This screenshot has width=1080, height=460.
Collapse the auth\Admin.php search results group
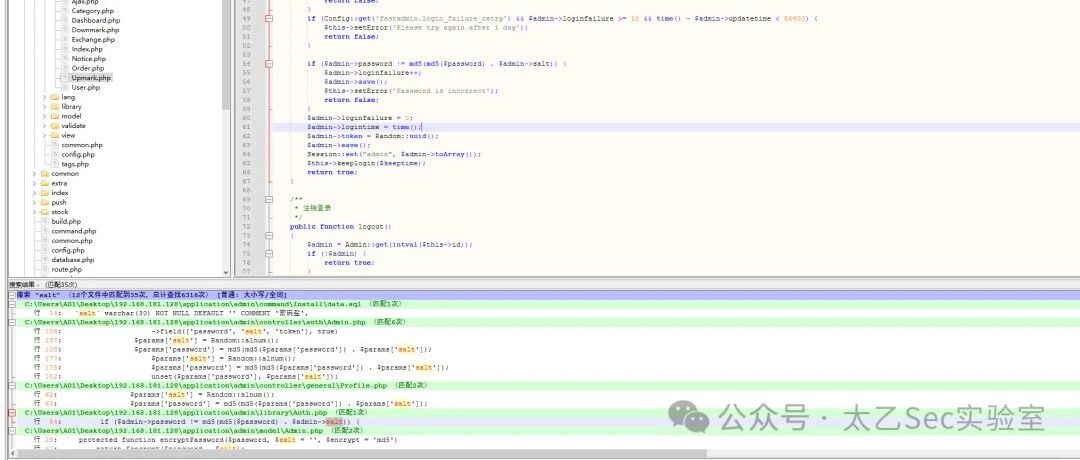[x=12, y=322]
